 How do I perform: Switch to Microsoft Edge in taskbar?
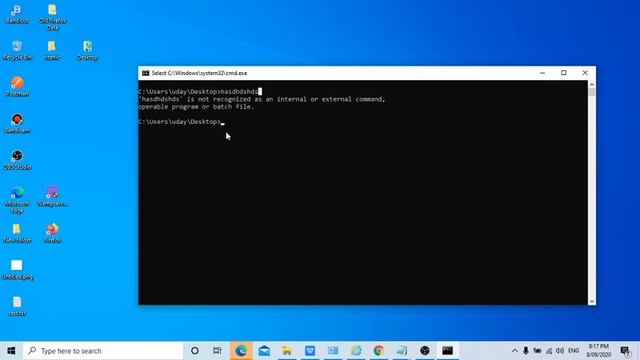[241, 351]
